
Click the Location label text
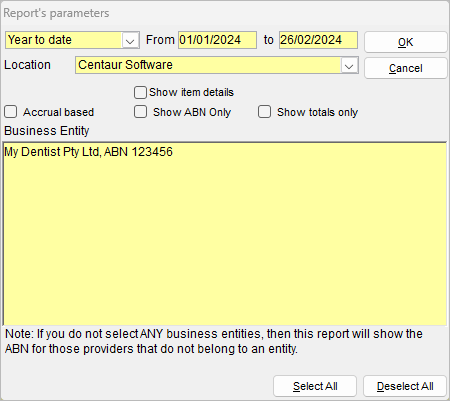pos(27,65)
